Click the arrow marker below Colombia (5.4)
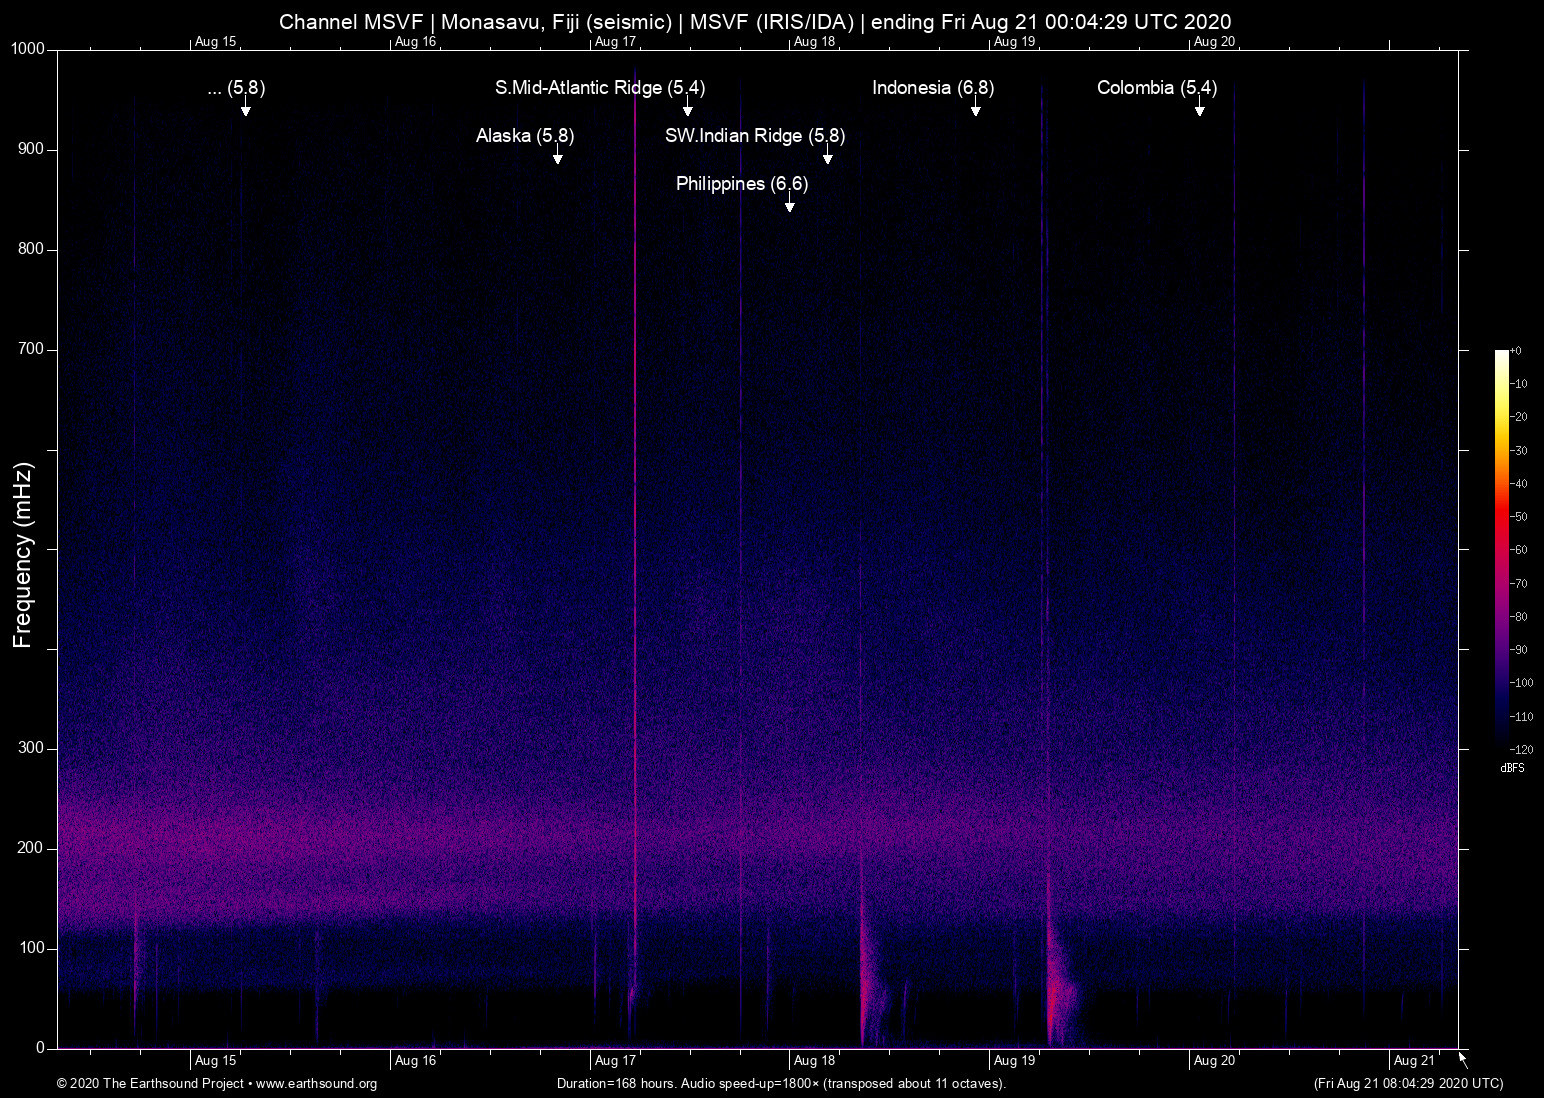The height and width of the screenshot is (1098, 1544). coord(1199,109)
